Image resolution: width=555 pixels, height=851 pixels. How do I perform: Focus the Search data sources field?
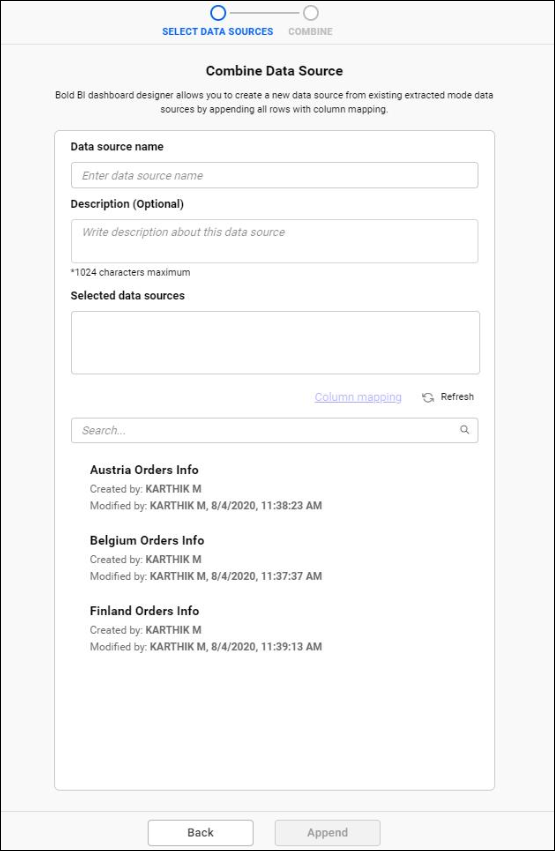point(275,430)
